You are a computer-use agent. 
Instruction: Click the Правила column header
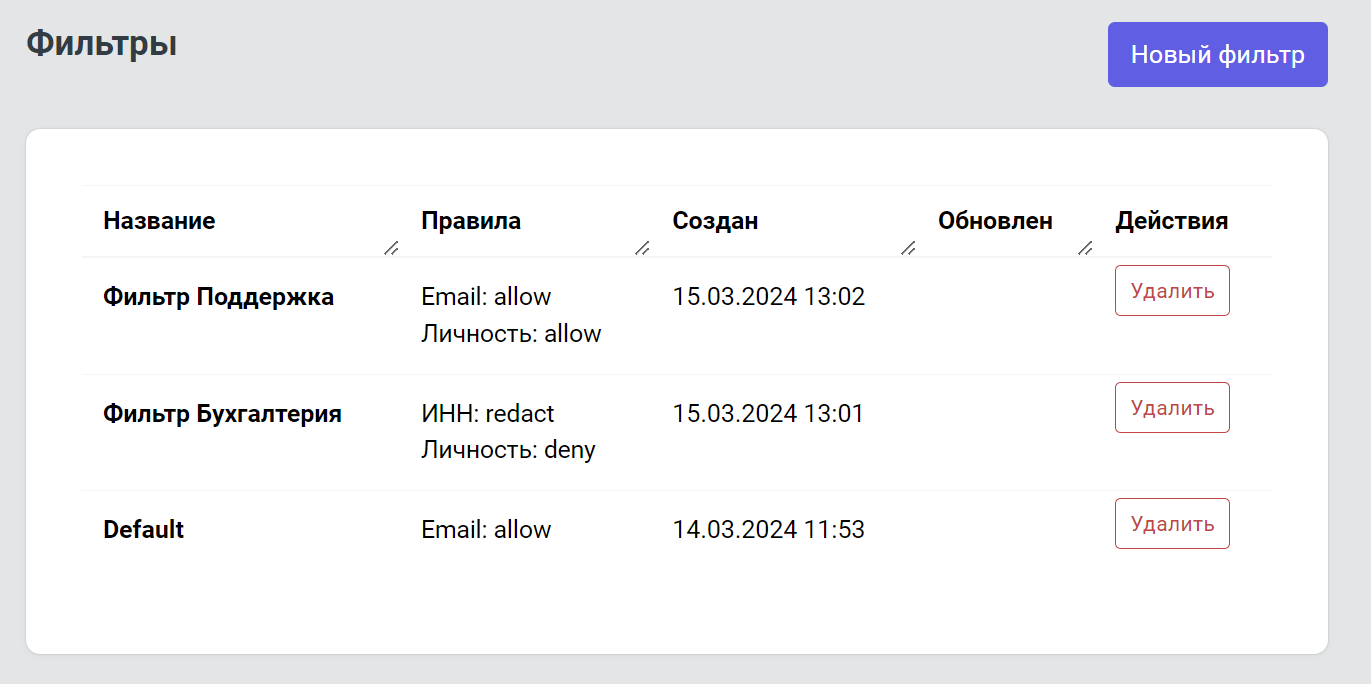(x=471, y=221)
